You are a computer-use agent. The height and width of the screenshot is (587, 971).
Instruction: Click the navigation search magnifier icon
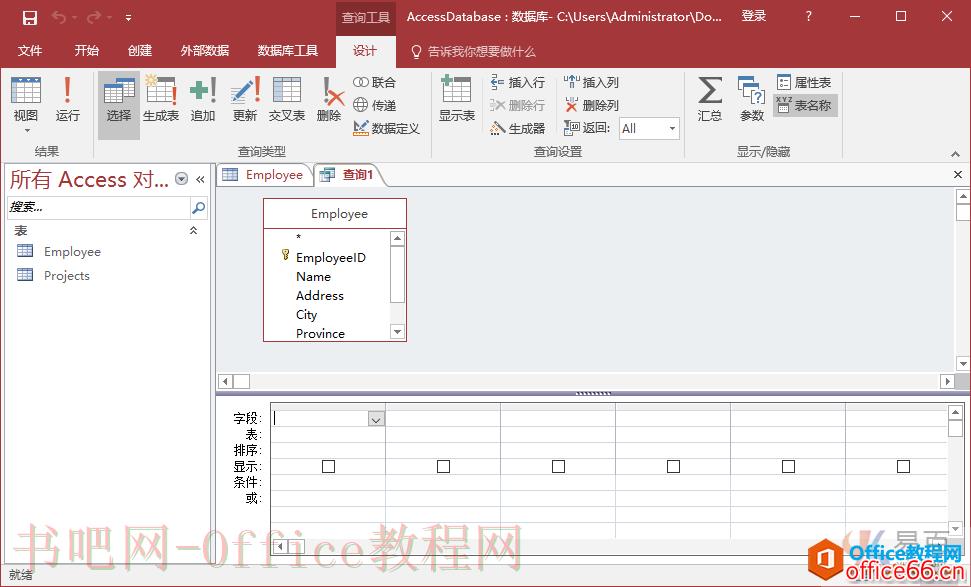click(199, 207)
